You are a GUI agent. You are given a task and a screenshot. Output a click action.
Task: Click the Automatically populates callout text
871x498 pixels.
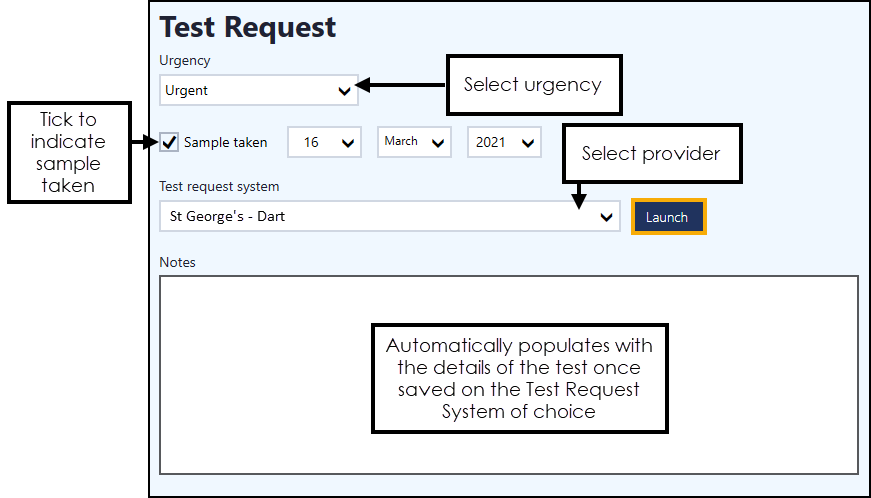(519, 378)
